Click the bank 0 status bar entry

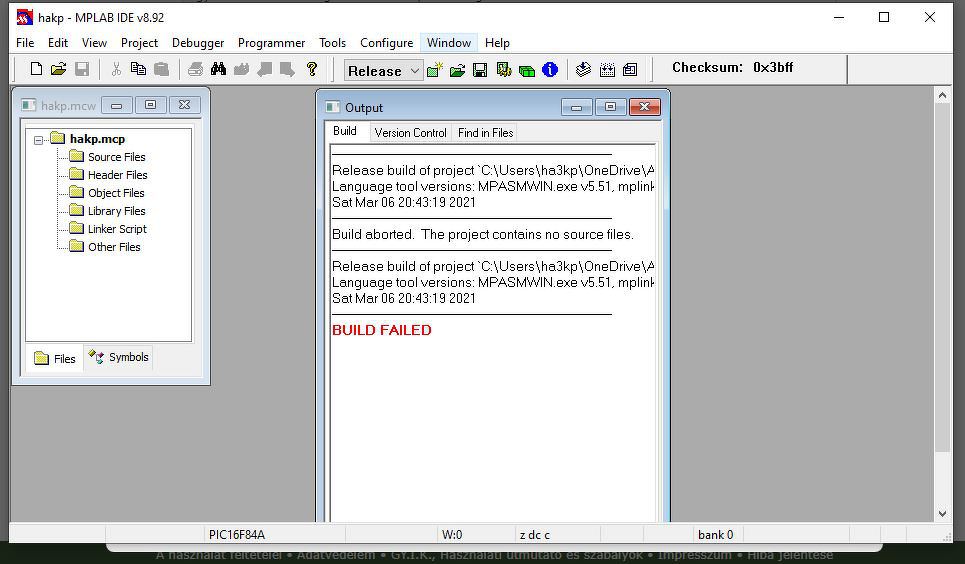(715, 534)
